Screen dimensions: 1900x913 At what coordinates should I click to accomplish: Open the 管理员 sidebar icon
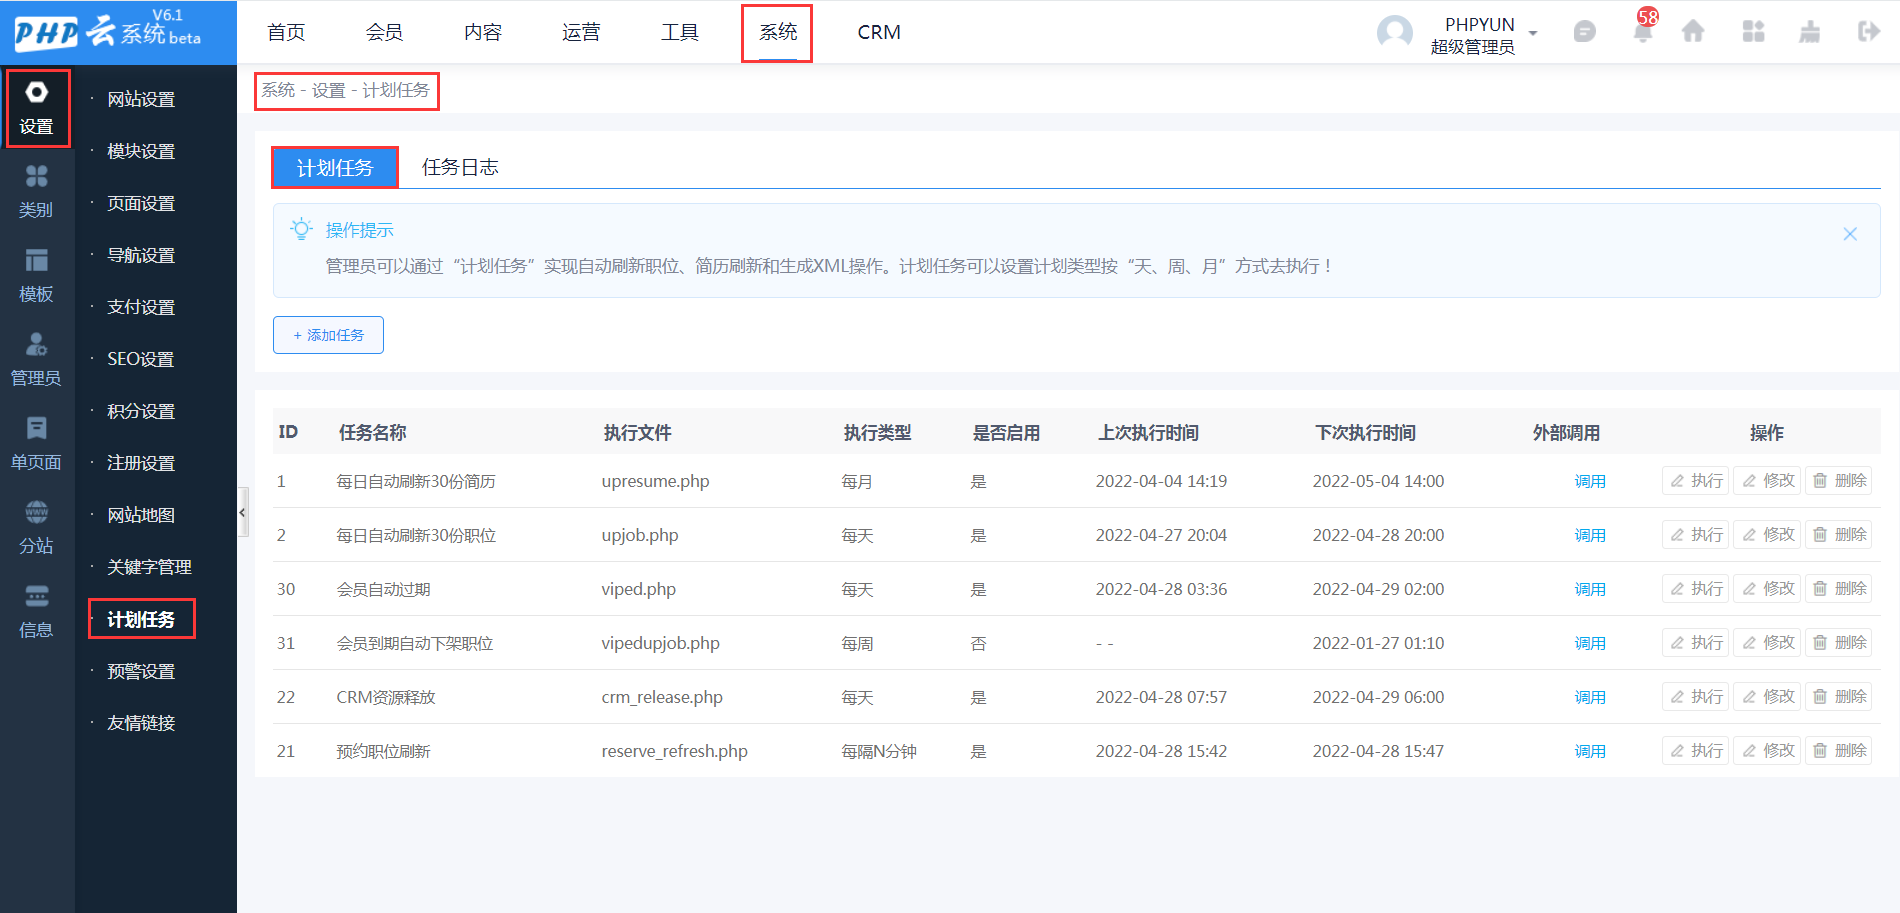pyautogui.click(x=37, y=360)
